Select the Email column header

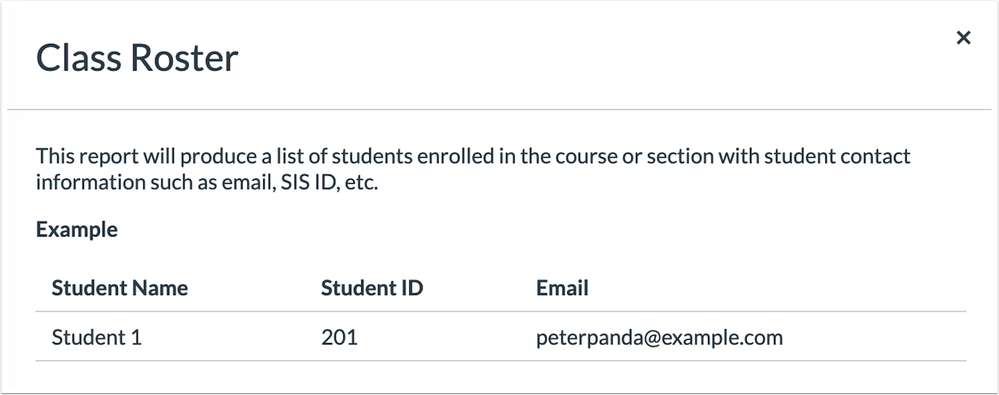coord(562,288)
